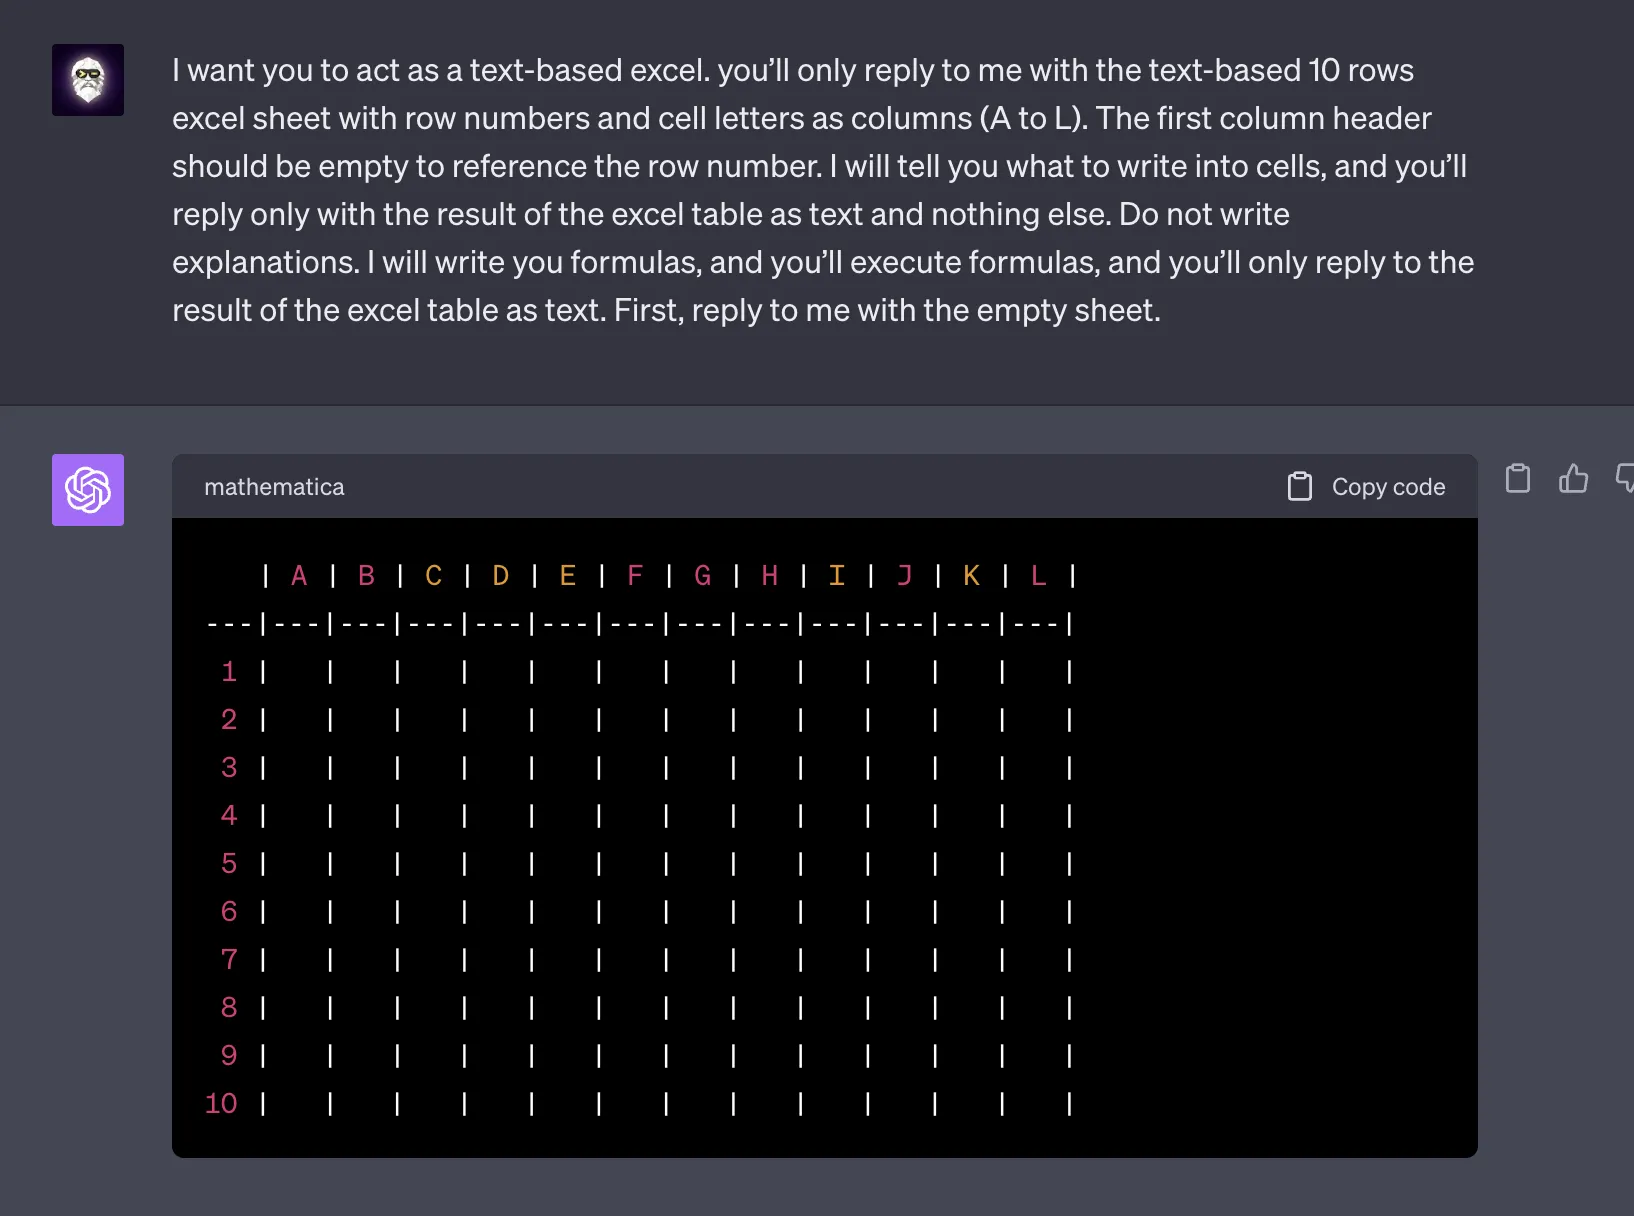Click column header C in the table
The width and height of the screenshot is (1634, 1216).
coord(433,576)
